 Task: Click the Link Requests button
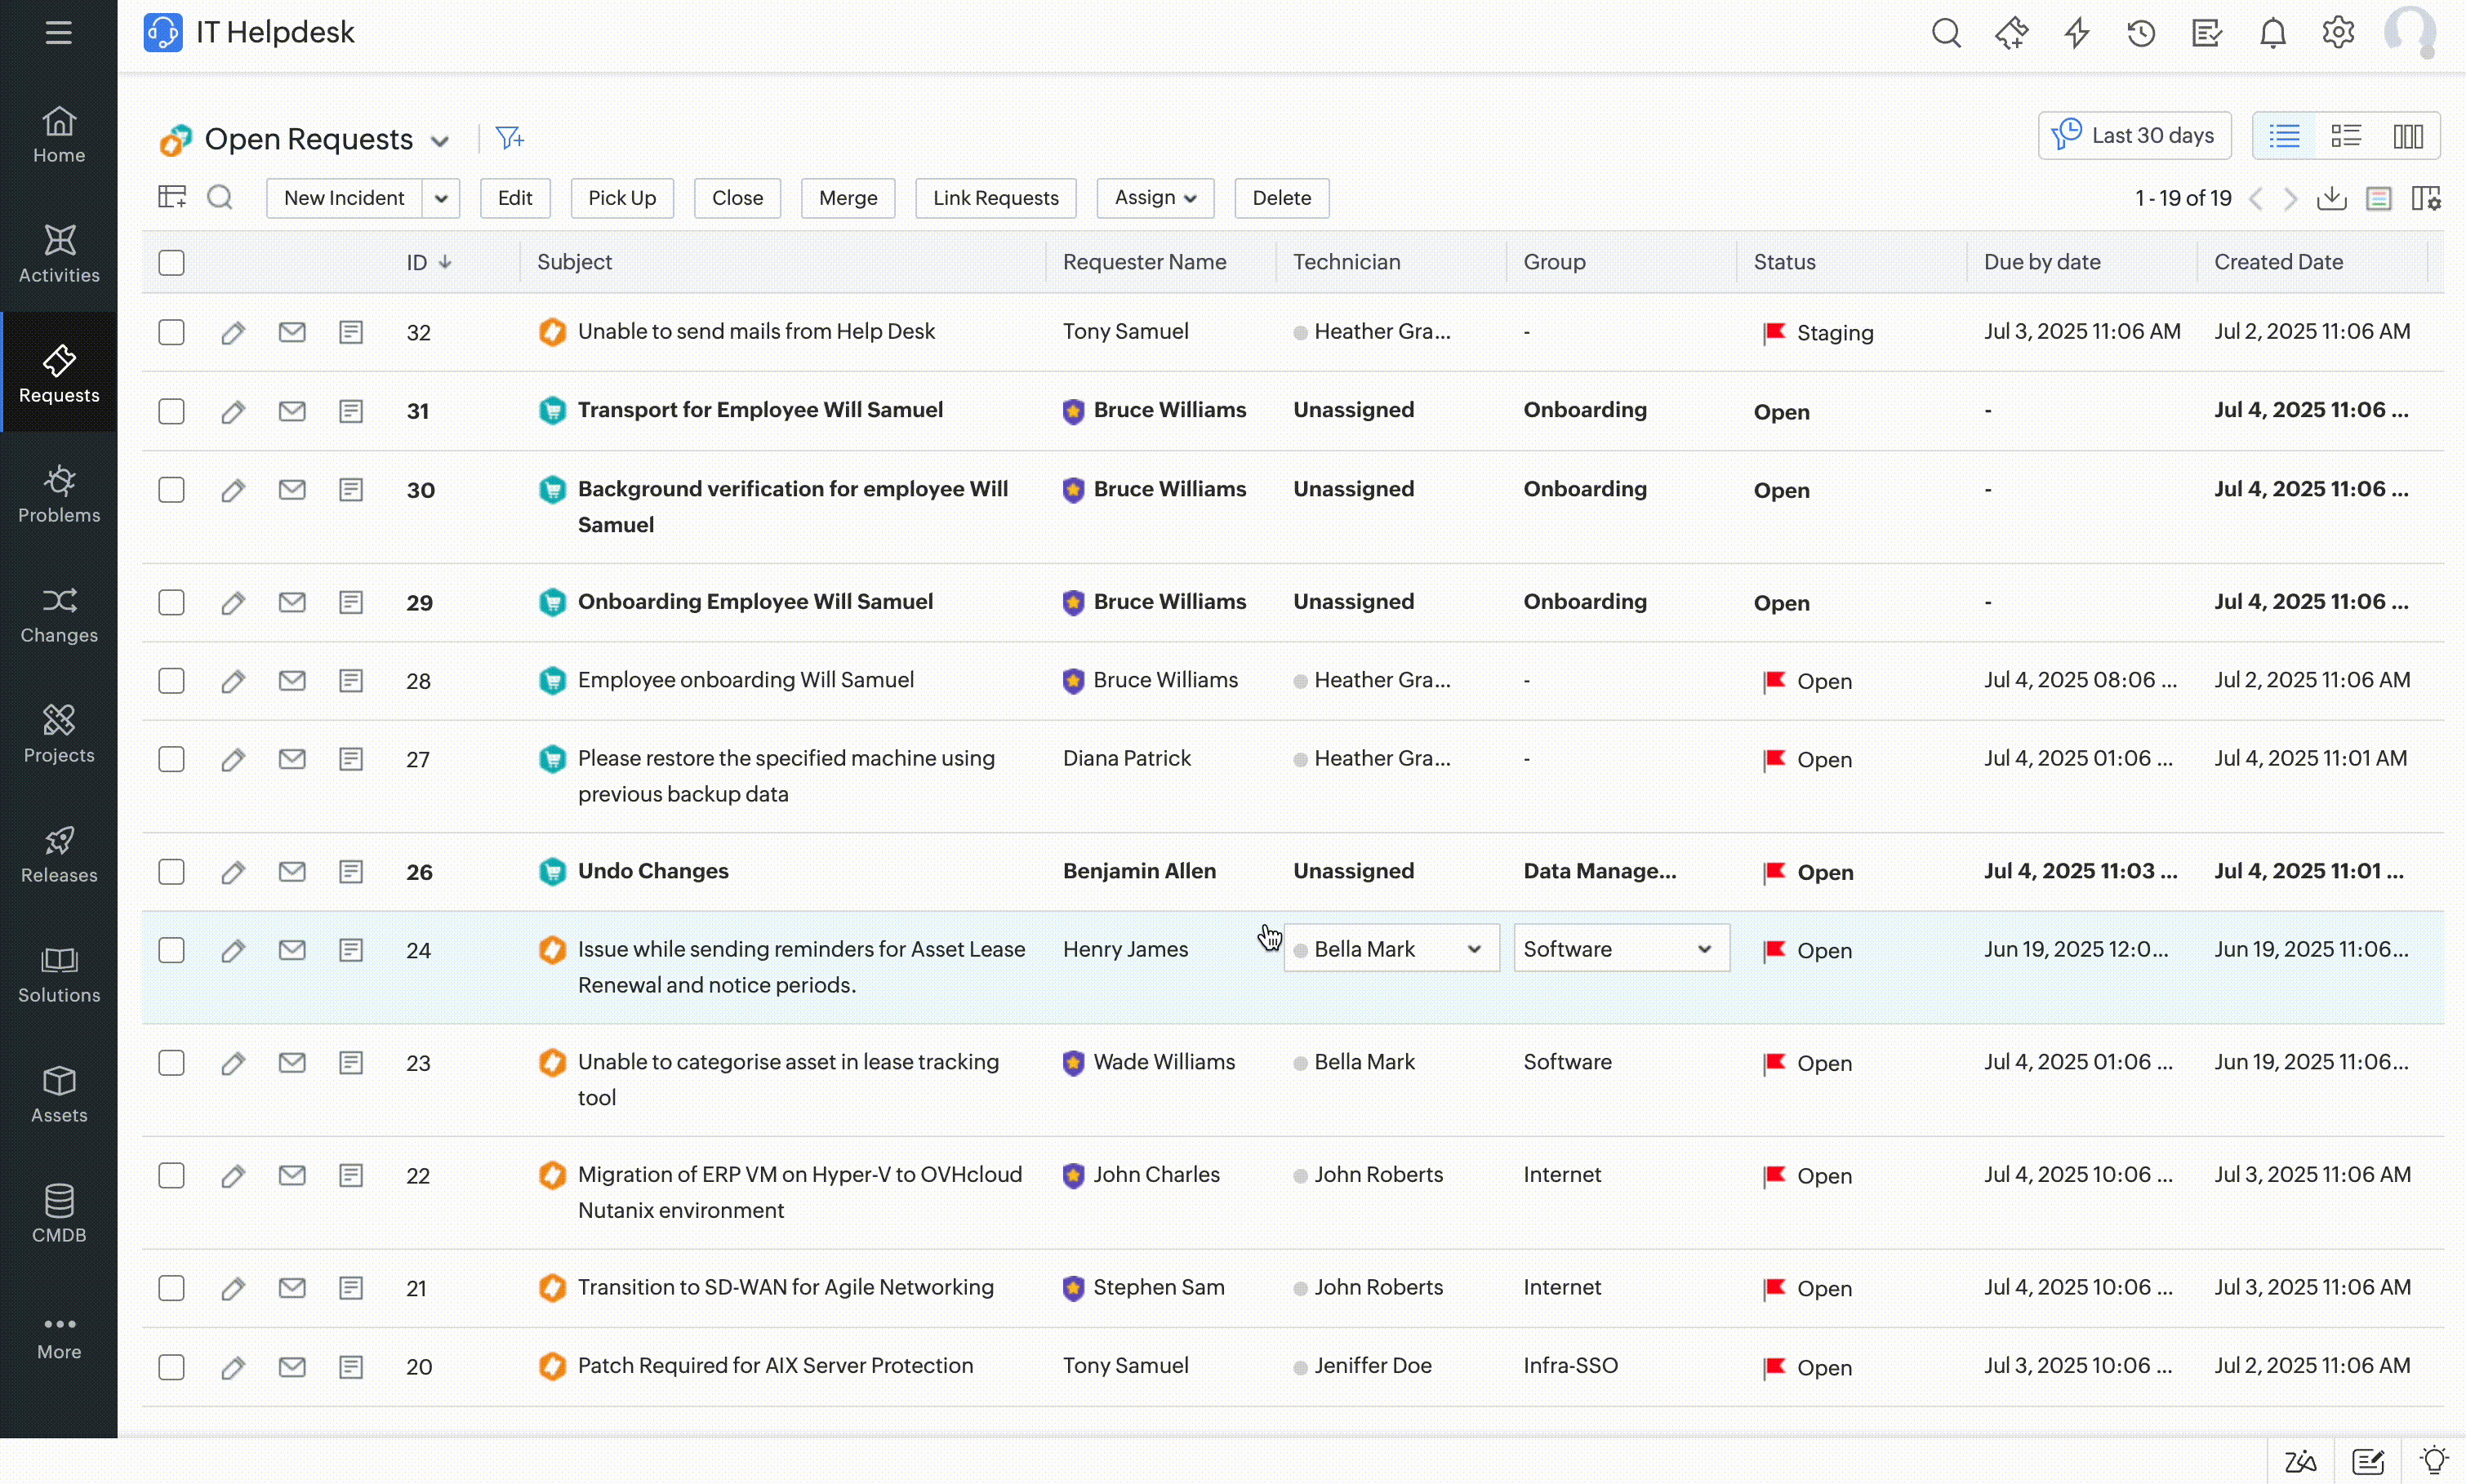click(995, 198)
